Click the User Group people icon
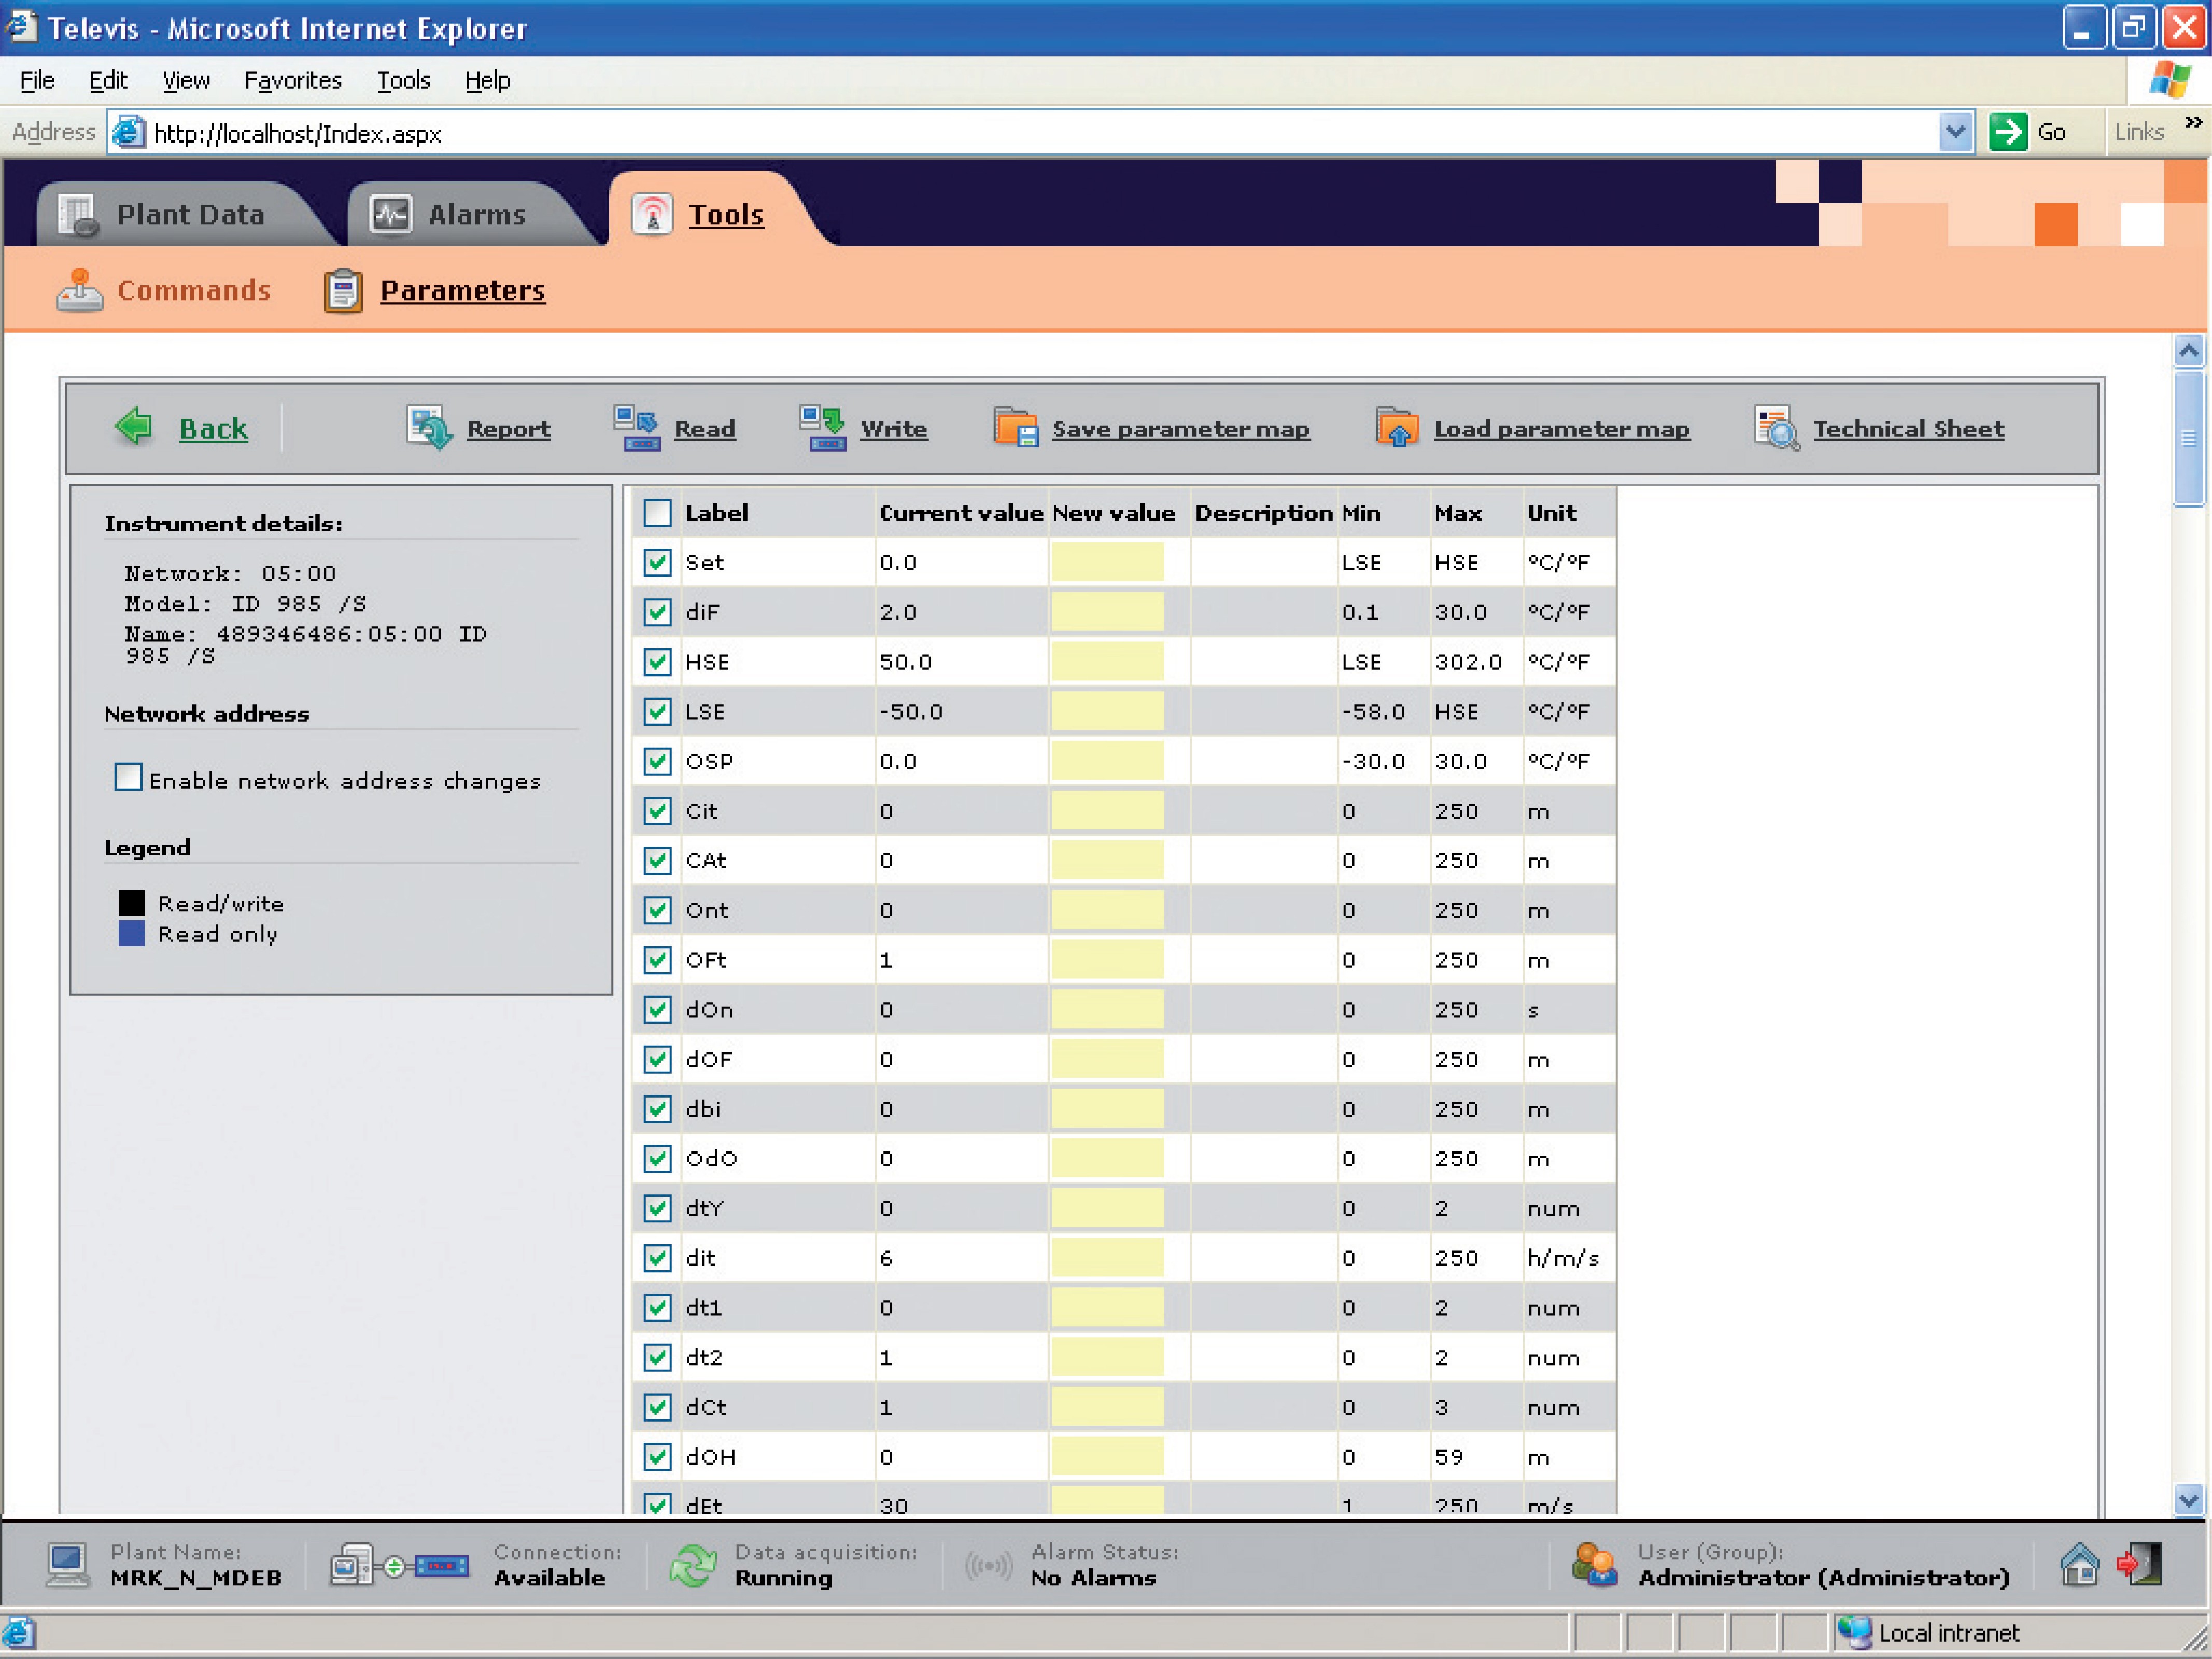The image size is (2212, 1659). click(x=1594, y=1566)
